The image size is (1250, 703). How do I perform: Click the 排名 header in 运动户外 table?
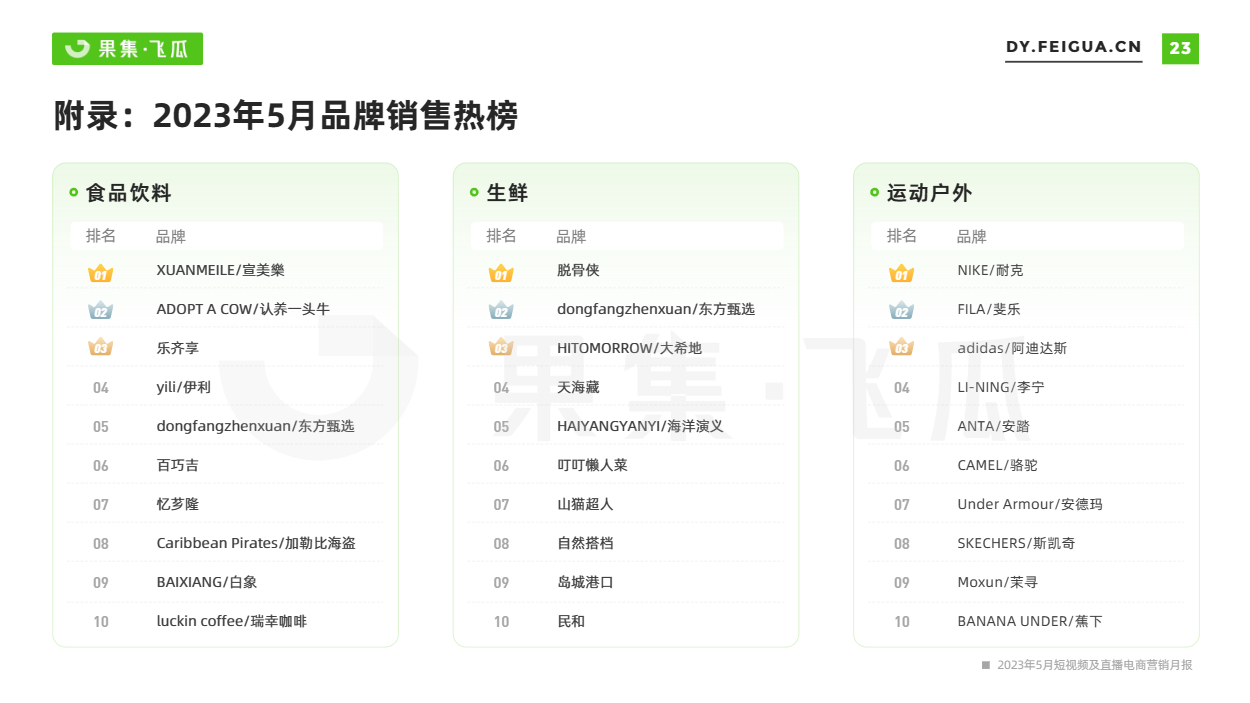(902, 236)
